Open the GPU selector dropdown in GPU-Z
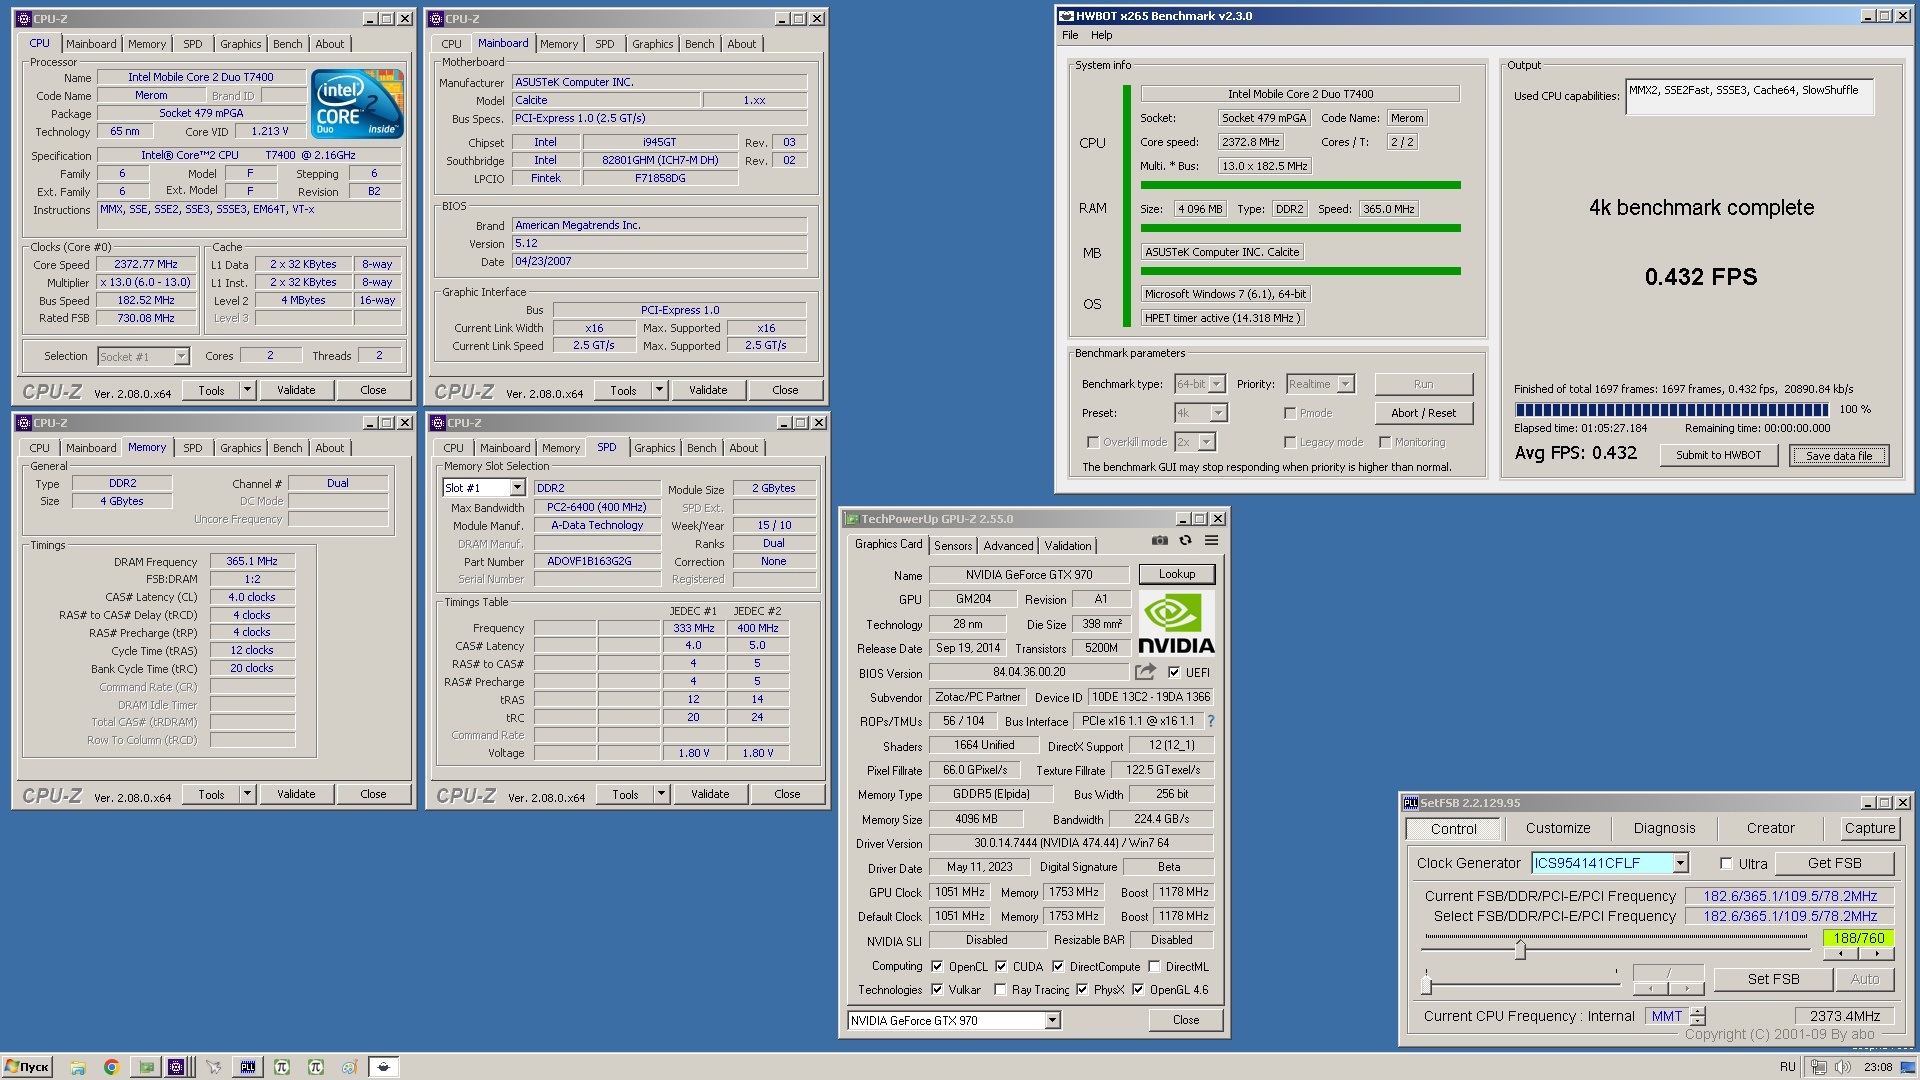The image size is (1920, 1080). point(1052,1020)
